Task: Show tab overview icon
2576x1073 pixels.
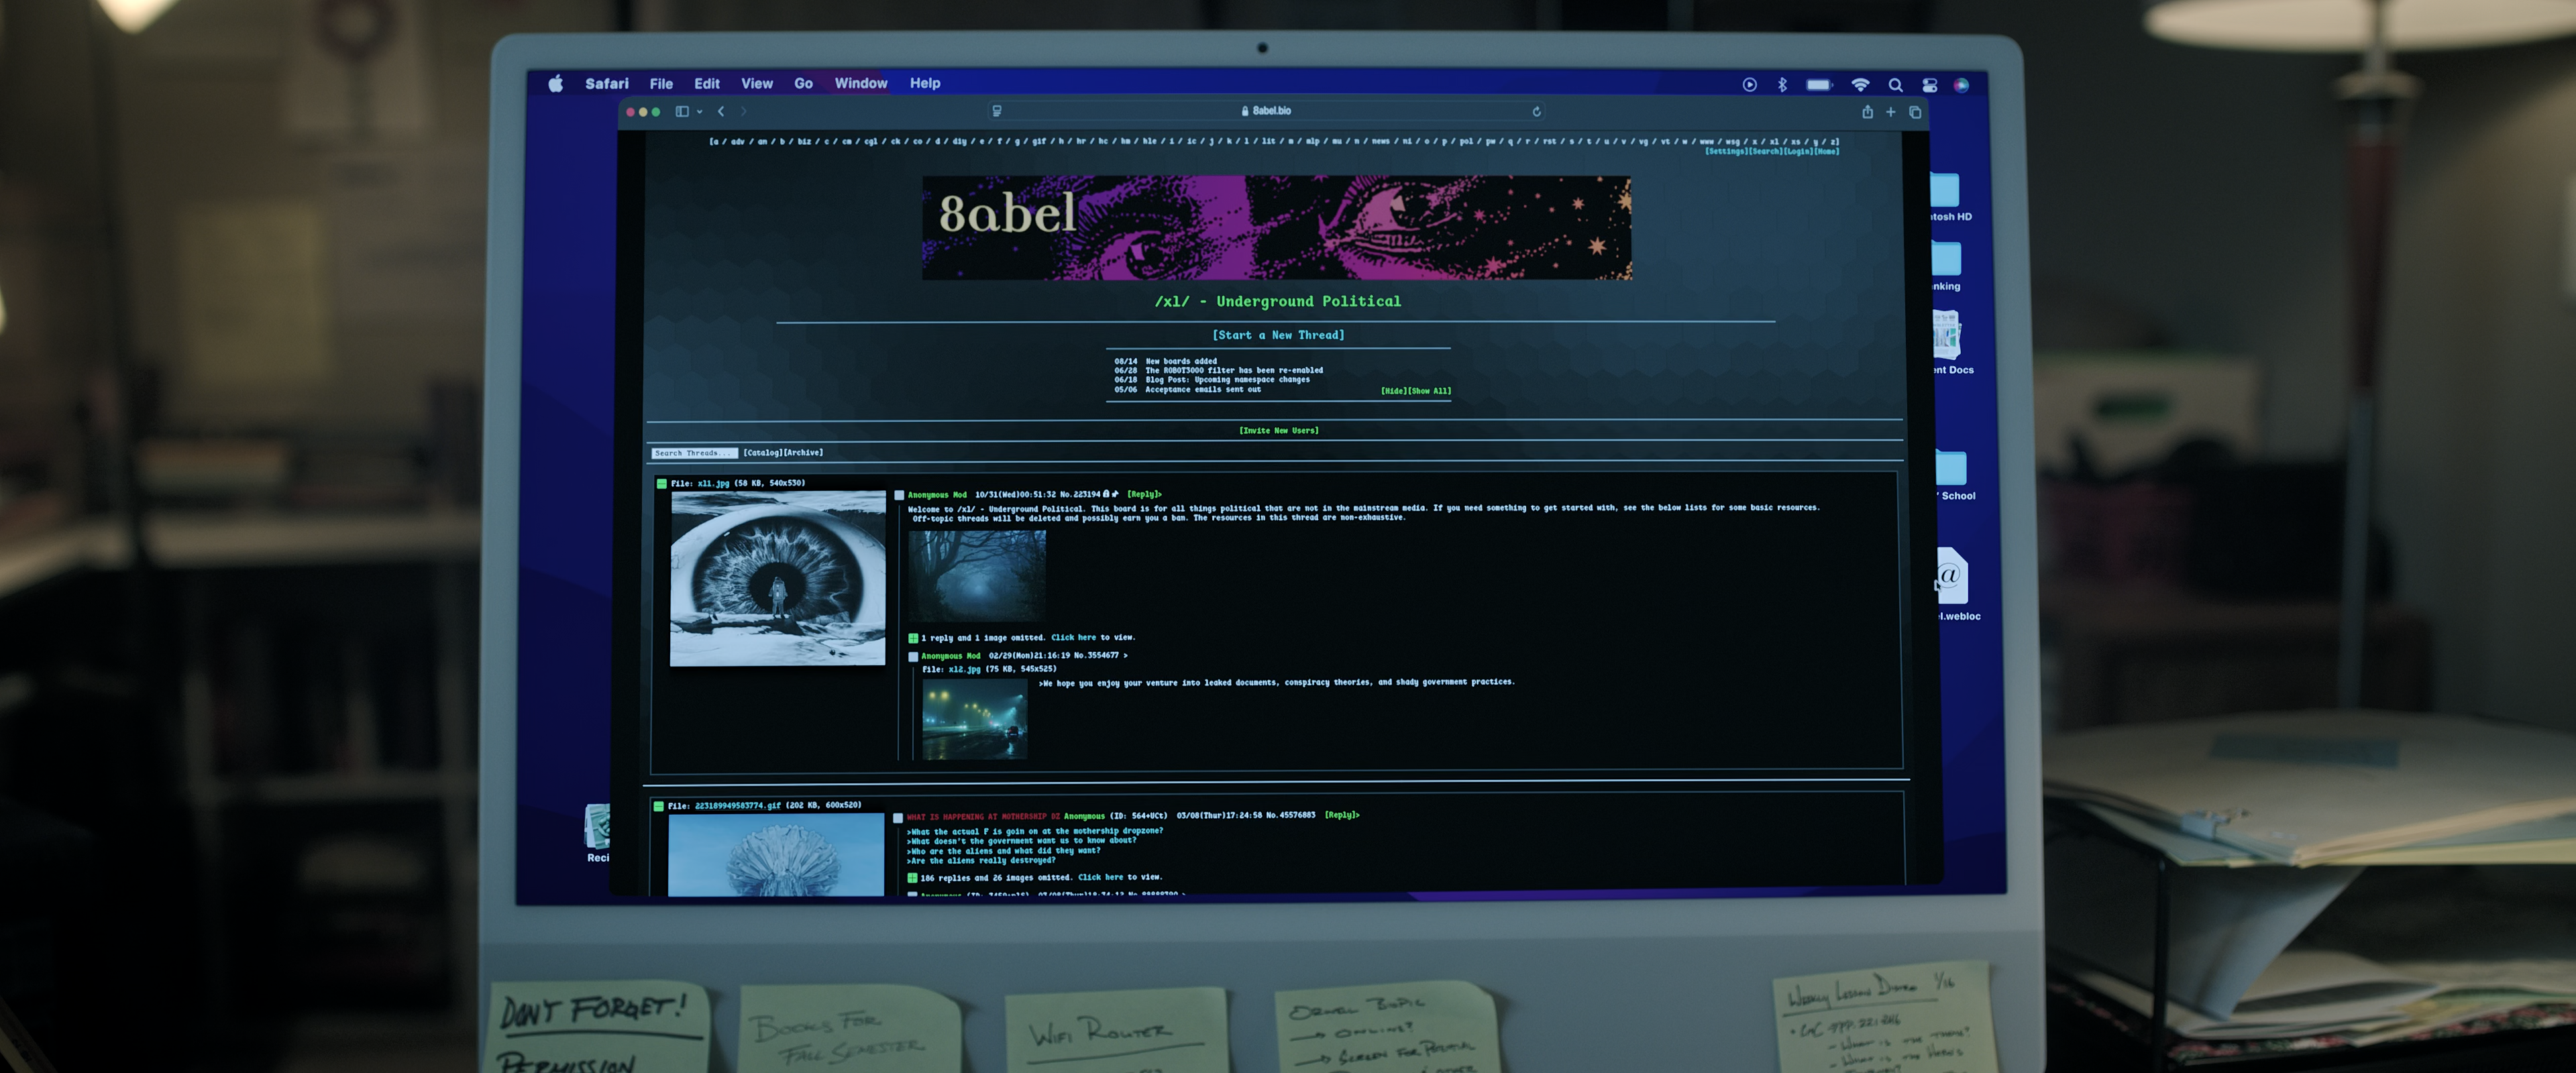Action: pos(1914,112)
